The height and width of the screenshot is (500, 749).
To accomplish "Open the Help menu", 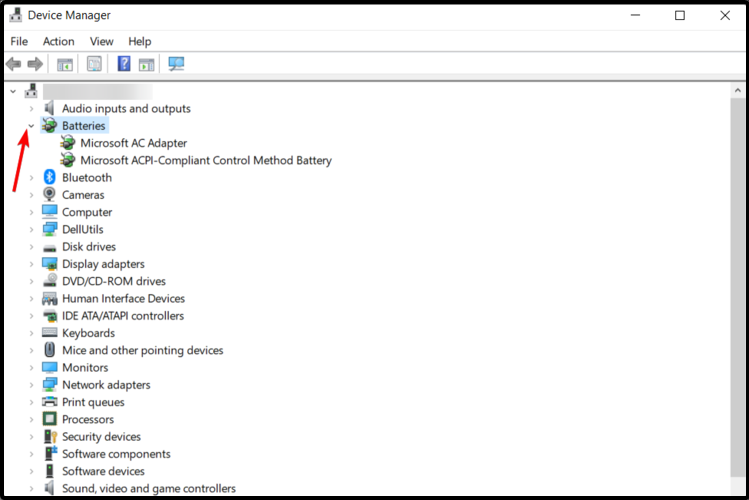I will click(139, 42).
